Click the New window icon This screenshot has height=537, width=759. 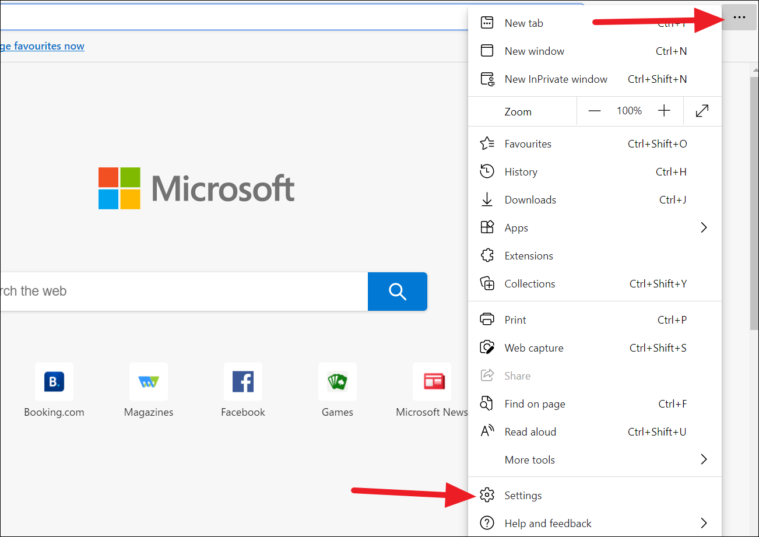click(x=487, y=51)
